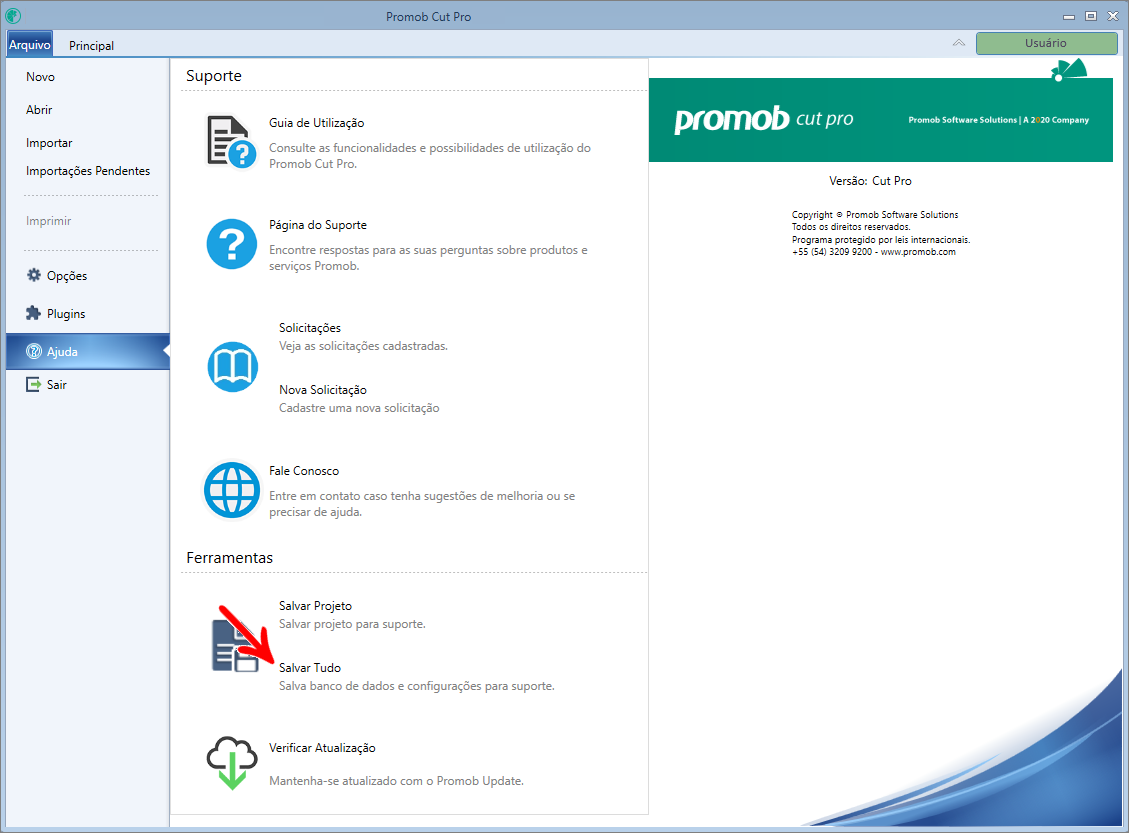Screen dimensions: 1129x839
Task: Click the Ferramentas section heading
Action: click(x=230, y=558)
